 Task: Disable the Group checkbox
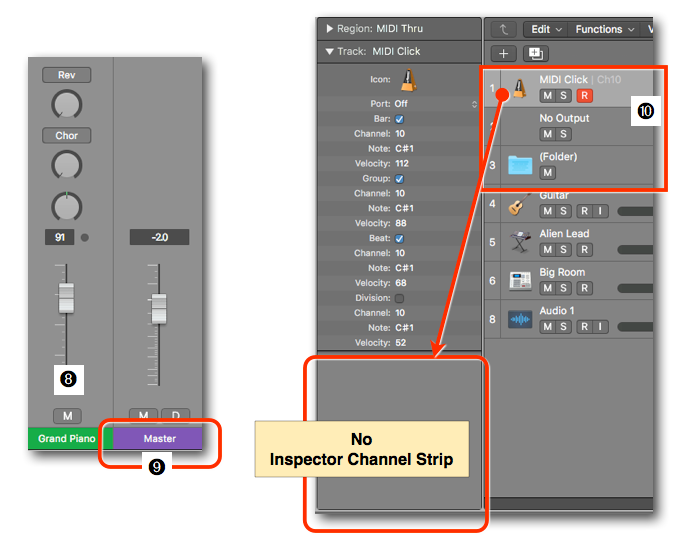tap(400, 179)
